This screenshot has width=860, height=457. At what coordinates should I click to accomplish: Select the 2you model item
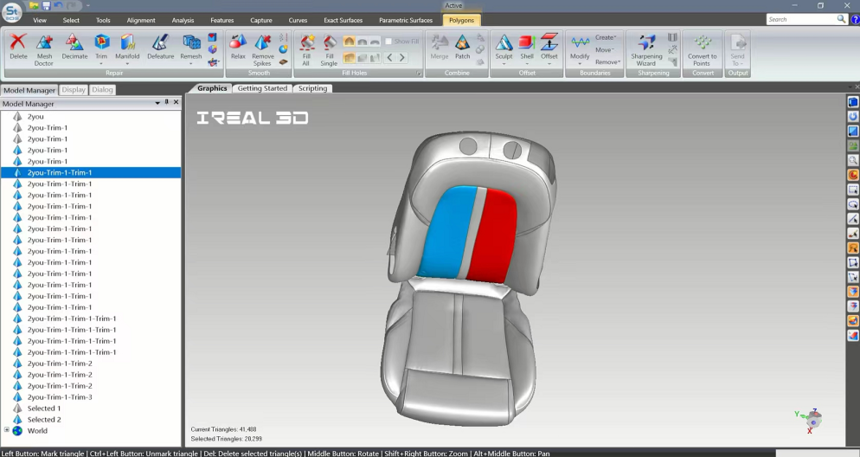point(36,116)
